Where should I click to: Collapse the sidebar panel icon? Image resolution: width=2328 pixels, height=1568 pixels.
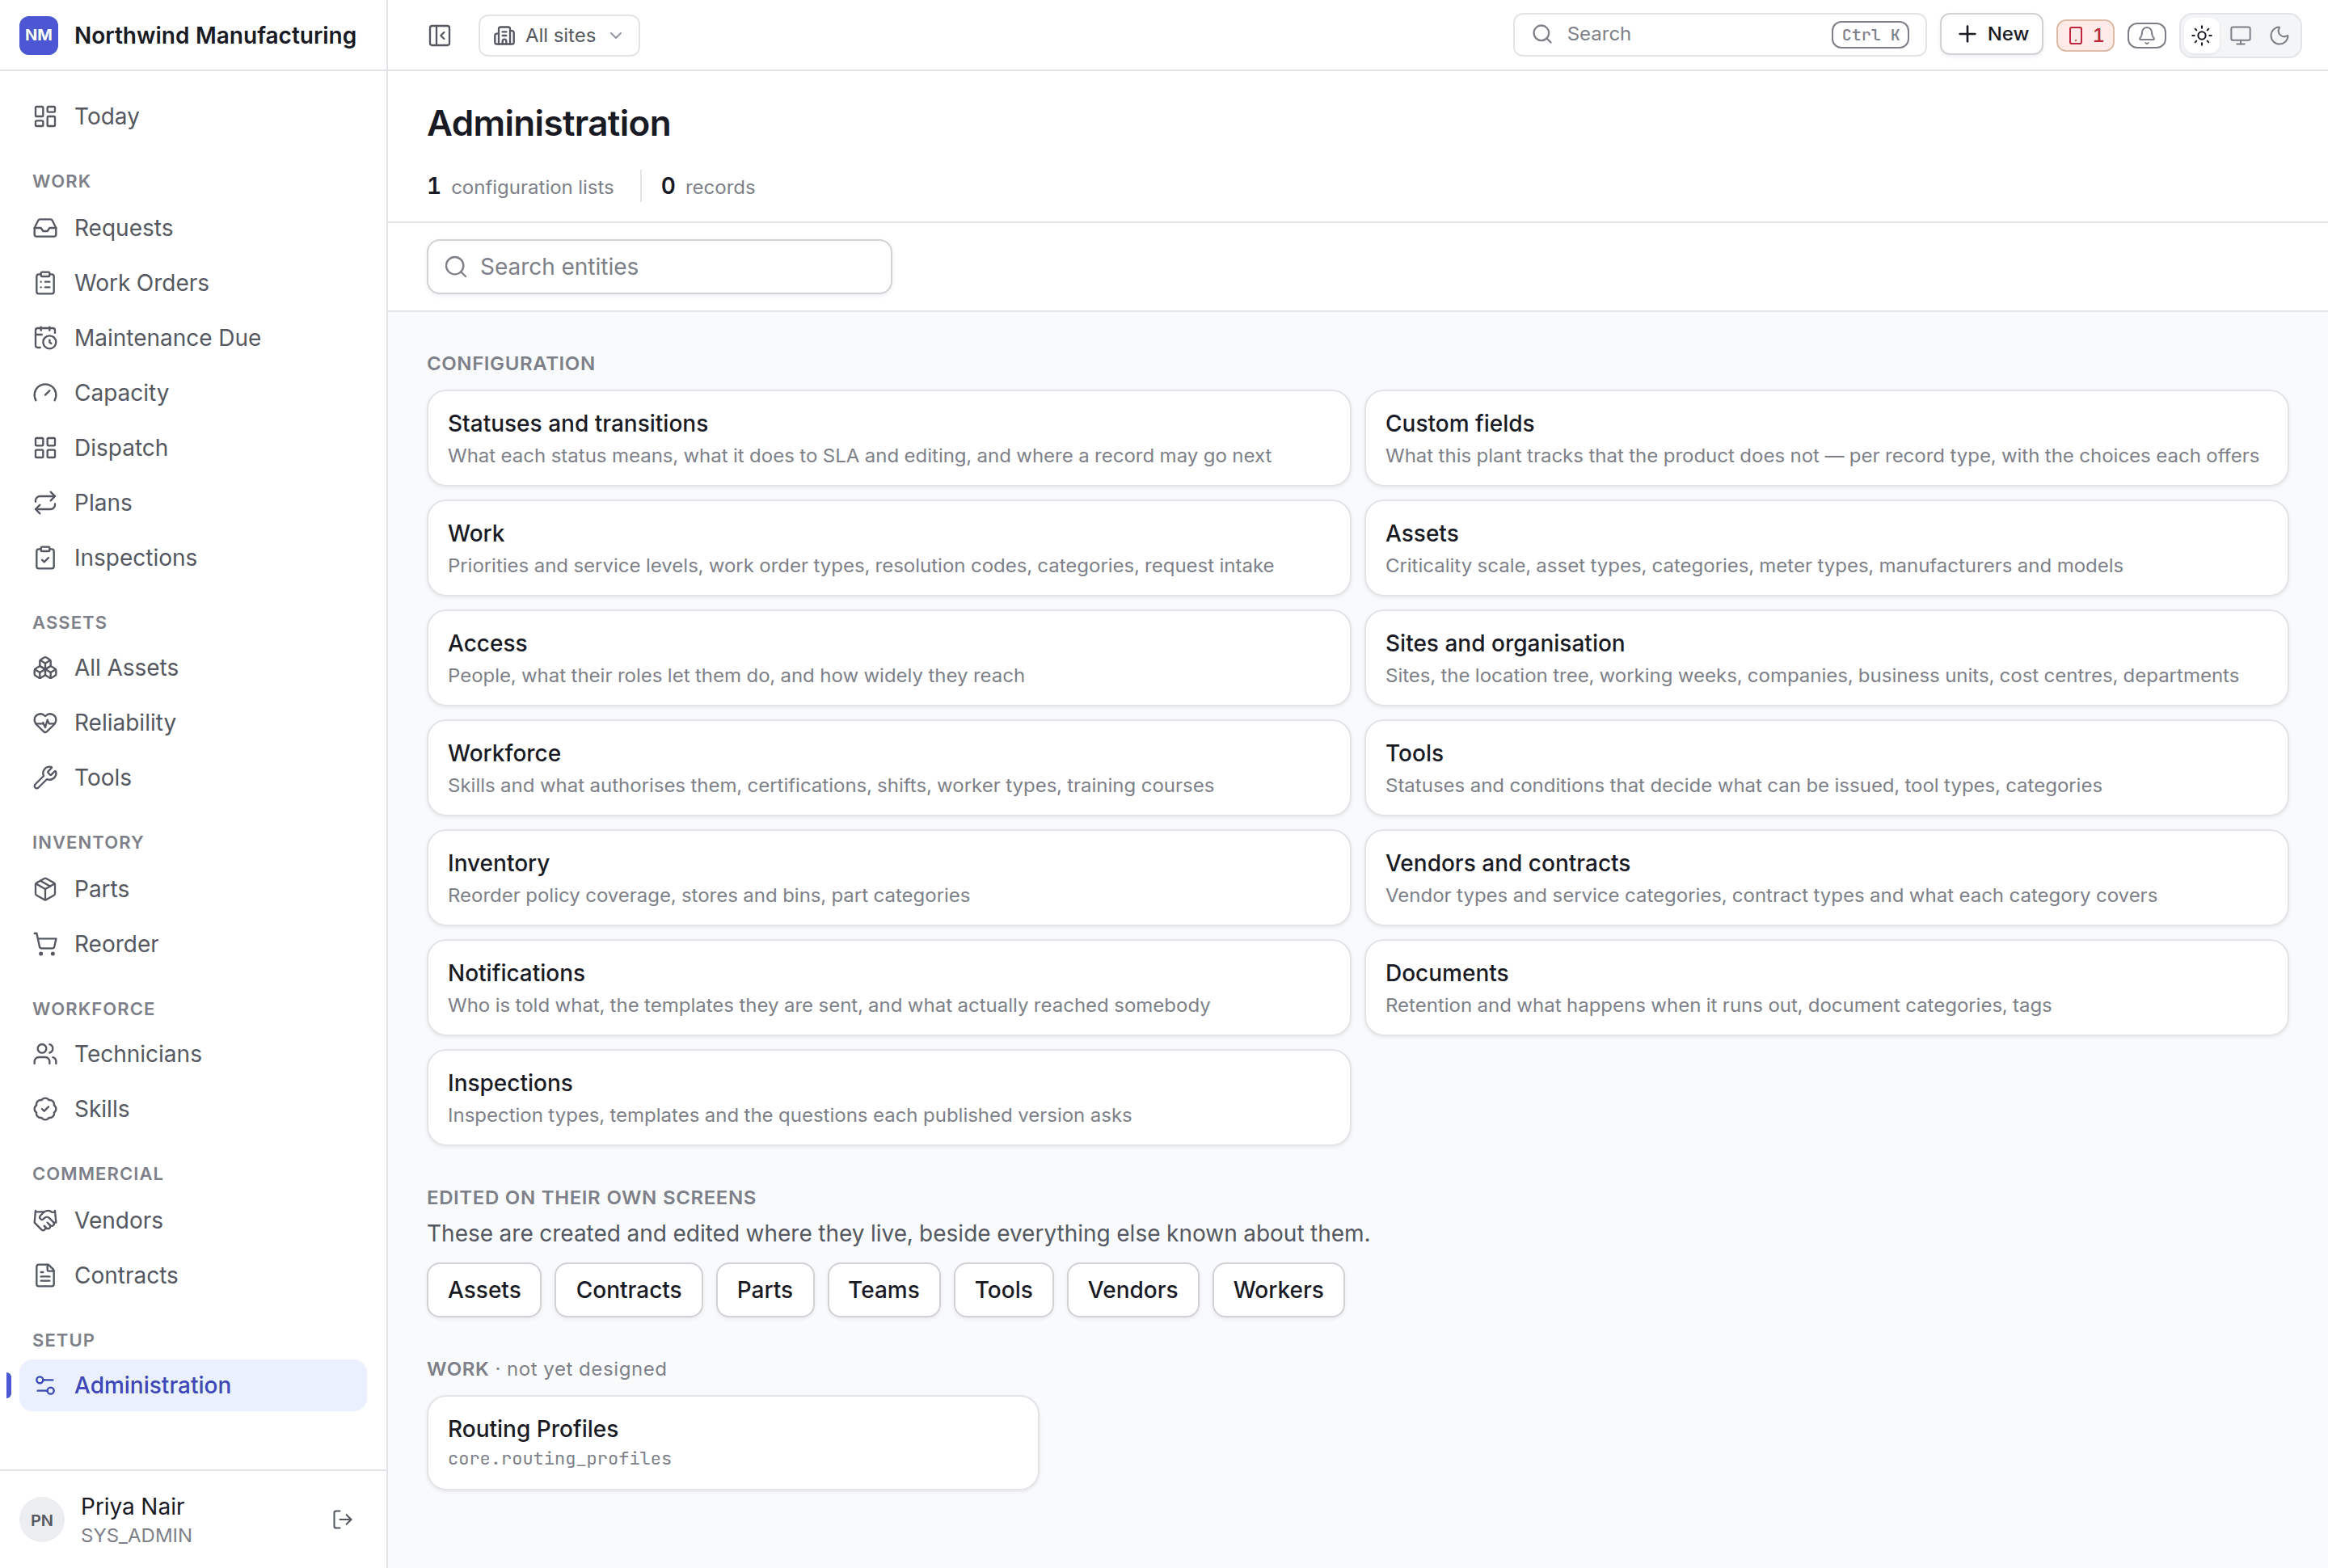coord(440,35)
